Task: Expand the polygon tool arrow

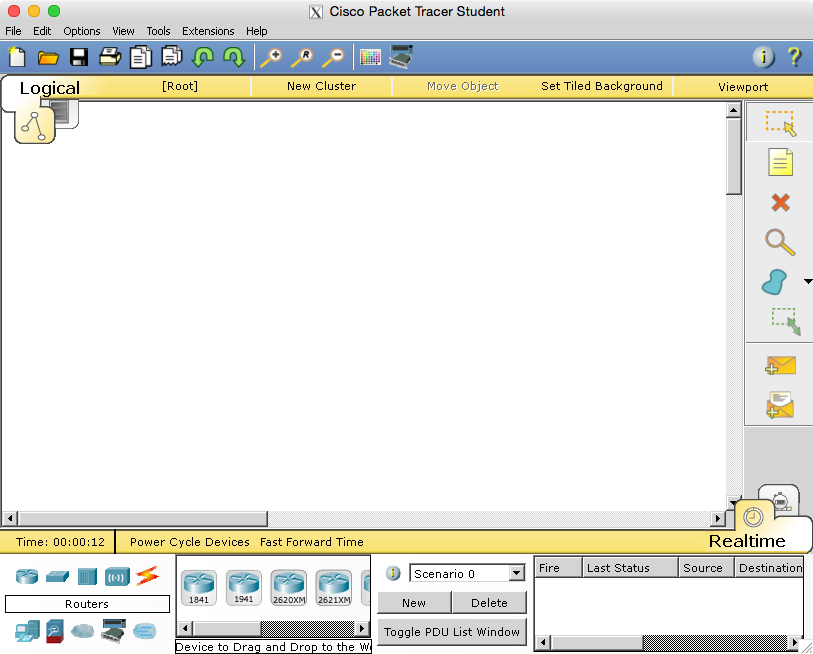Action: point(807,282)
